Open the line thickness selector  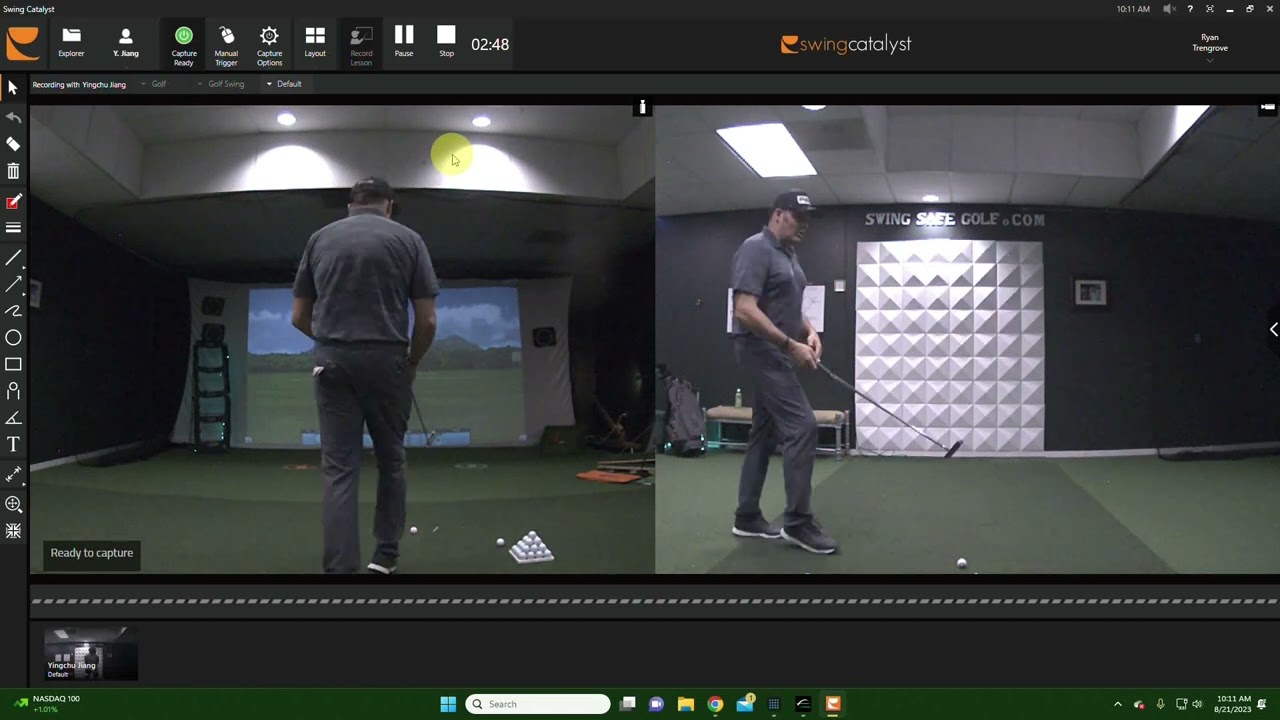click(x=13, y=228)
